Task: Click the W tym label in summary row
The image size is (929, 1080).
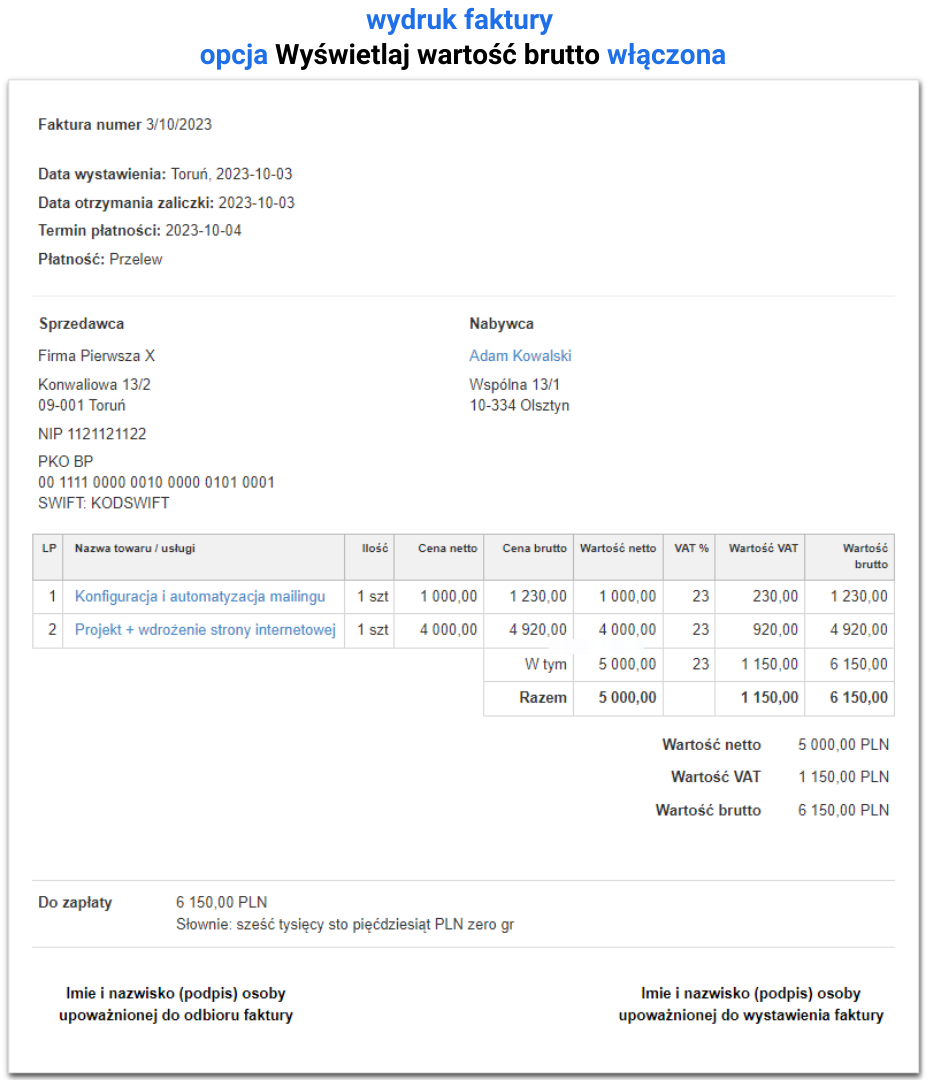Action: point(546,664)
